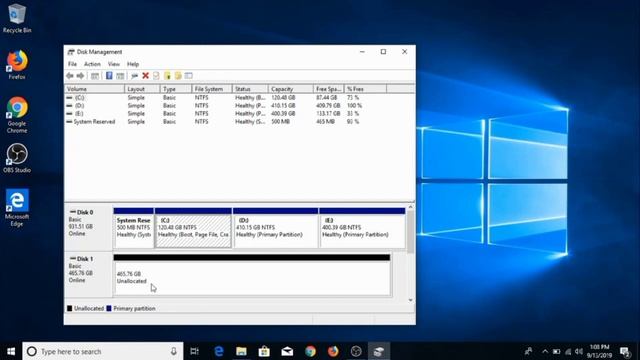640x360 pixels.
Task: Click scrollbar up arrow in disk pane
Action: pyautogui.click(x=411, y=207)
